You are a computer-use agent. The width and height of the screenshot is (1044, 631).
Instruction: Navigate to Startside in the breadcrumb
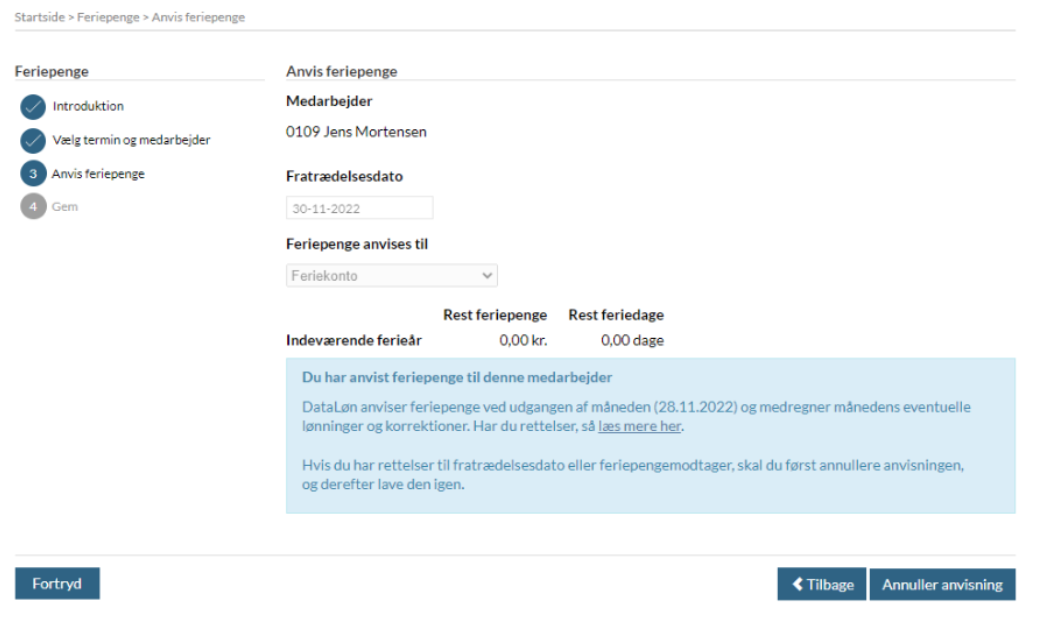tap(40, 18)
